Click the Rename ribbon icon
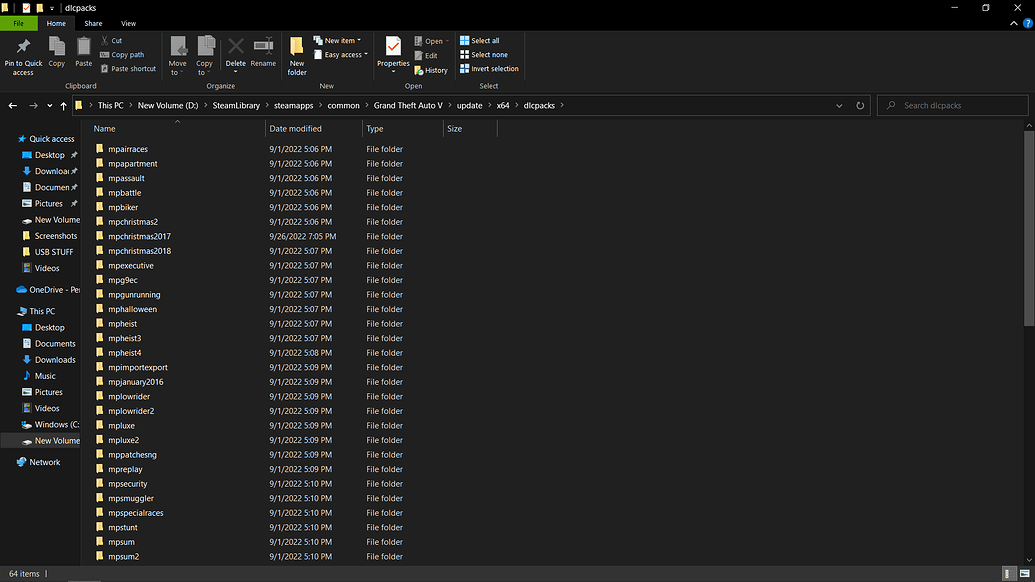 click(263, 52)
